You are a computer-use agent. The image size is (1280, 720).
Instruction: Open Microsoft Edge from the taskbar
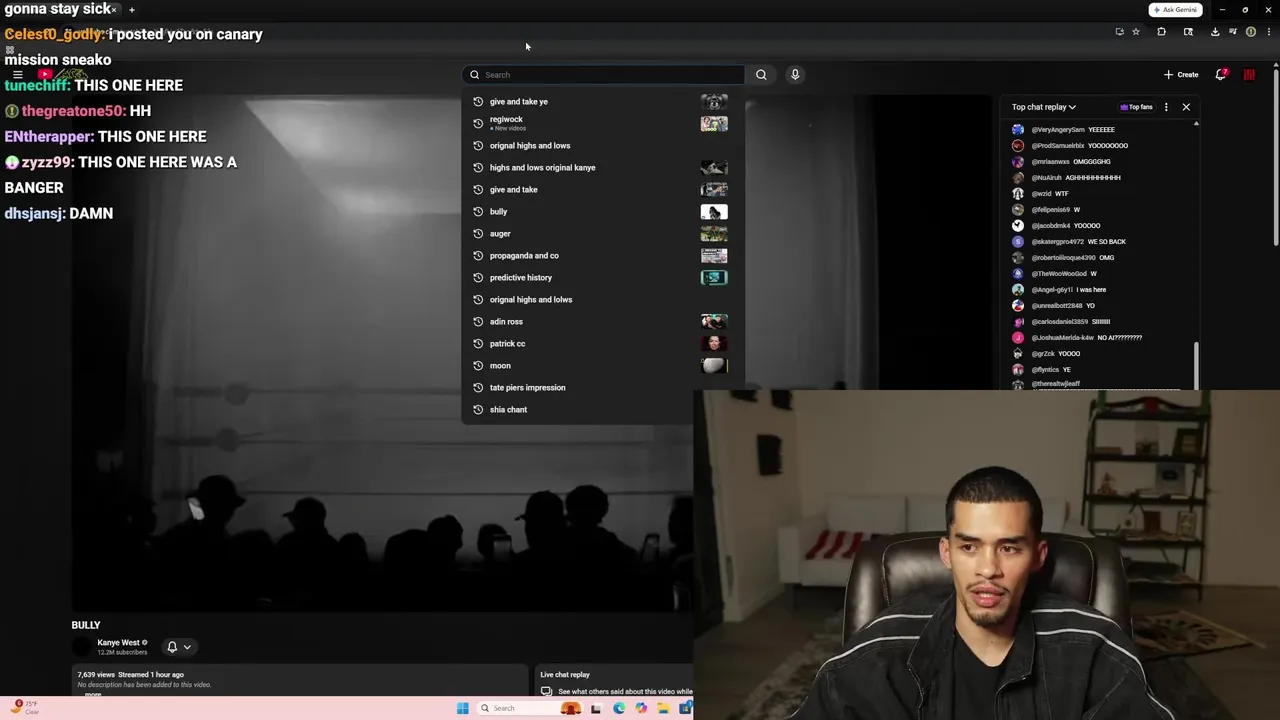click(x=619, y=708)
